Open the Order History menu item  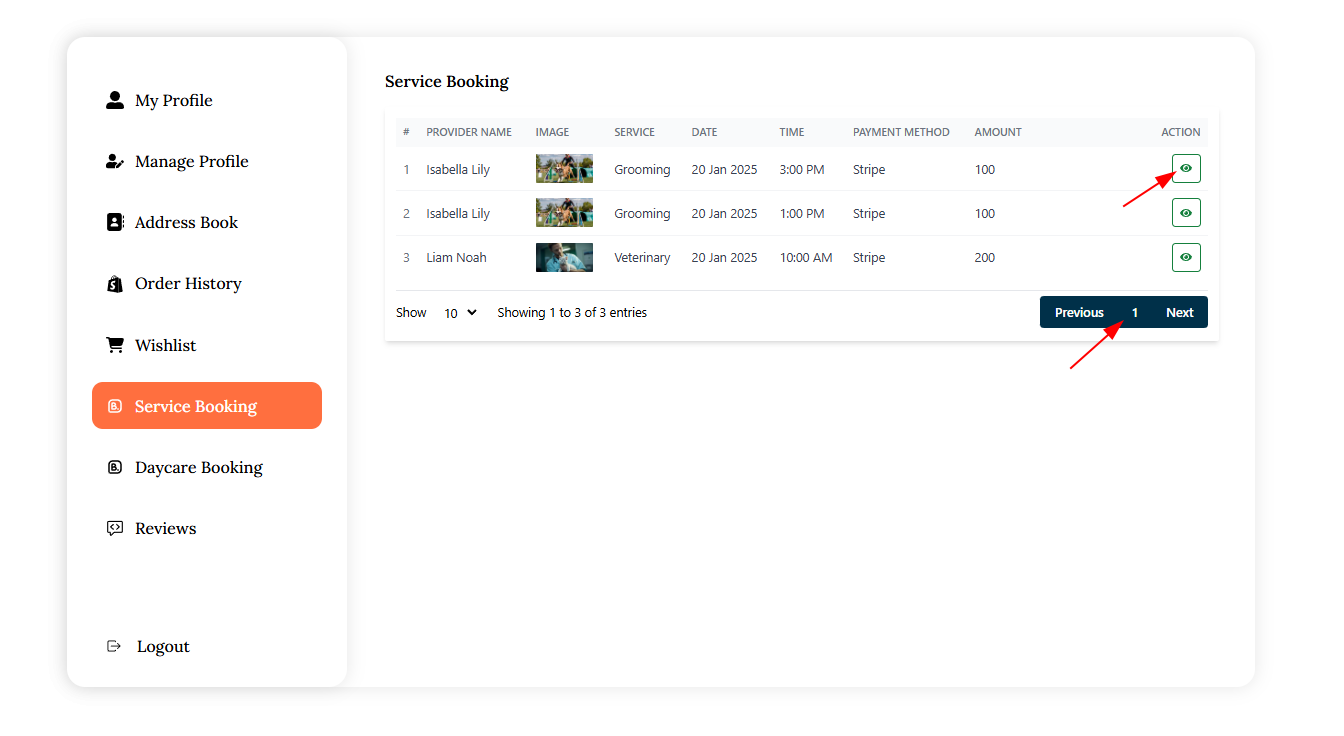188,284
